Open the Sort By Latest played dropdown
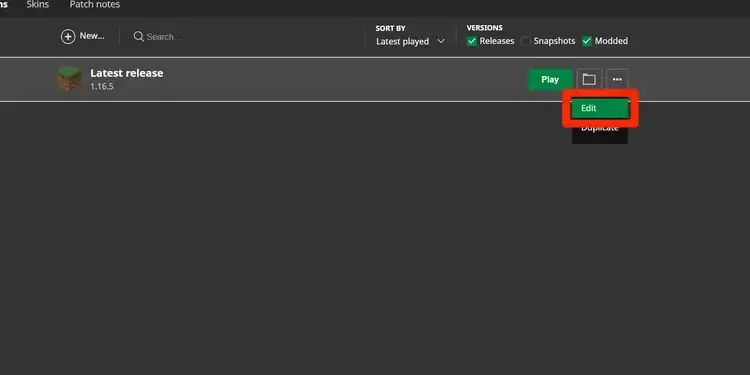 point(410,42)
